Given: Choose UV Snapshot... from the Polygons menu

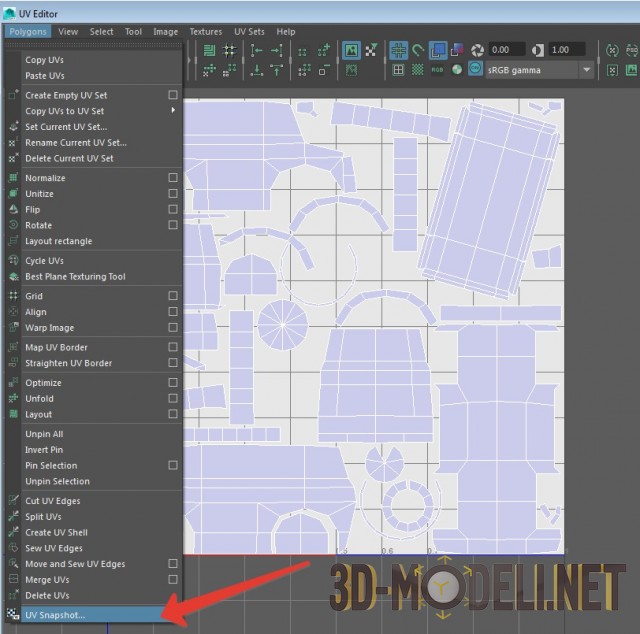Looking at the screenshot, I should pyautogui.click(x=93, y=615).
